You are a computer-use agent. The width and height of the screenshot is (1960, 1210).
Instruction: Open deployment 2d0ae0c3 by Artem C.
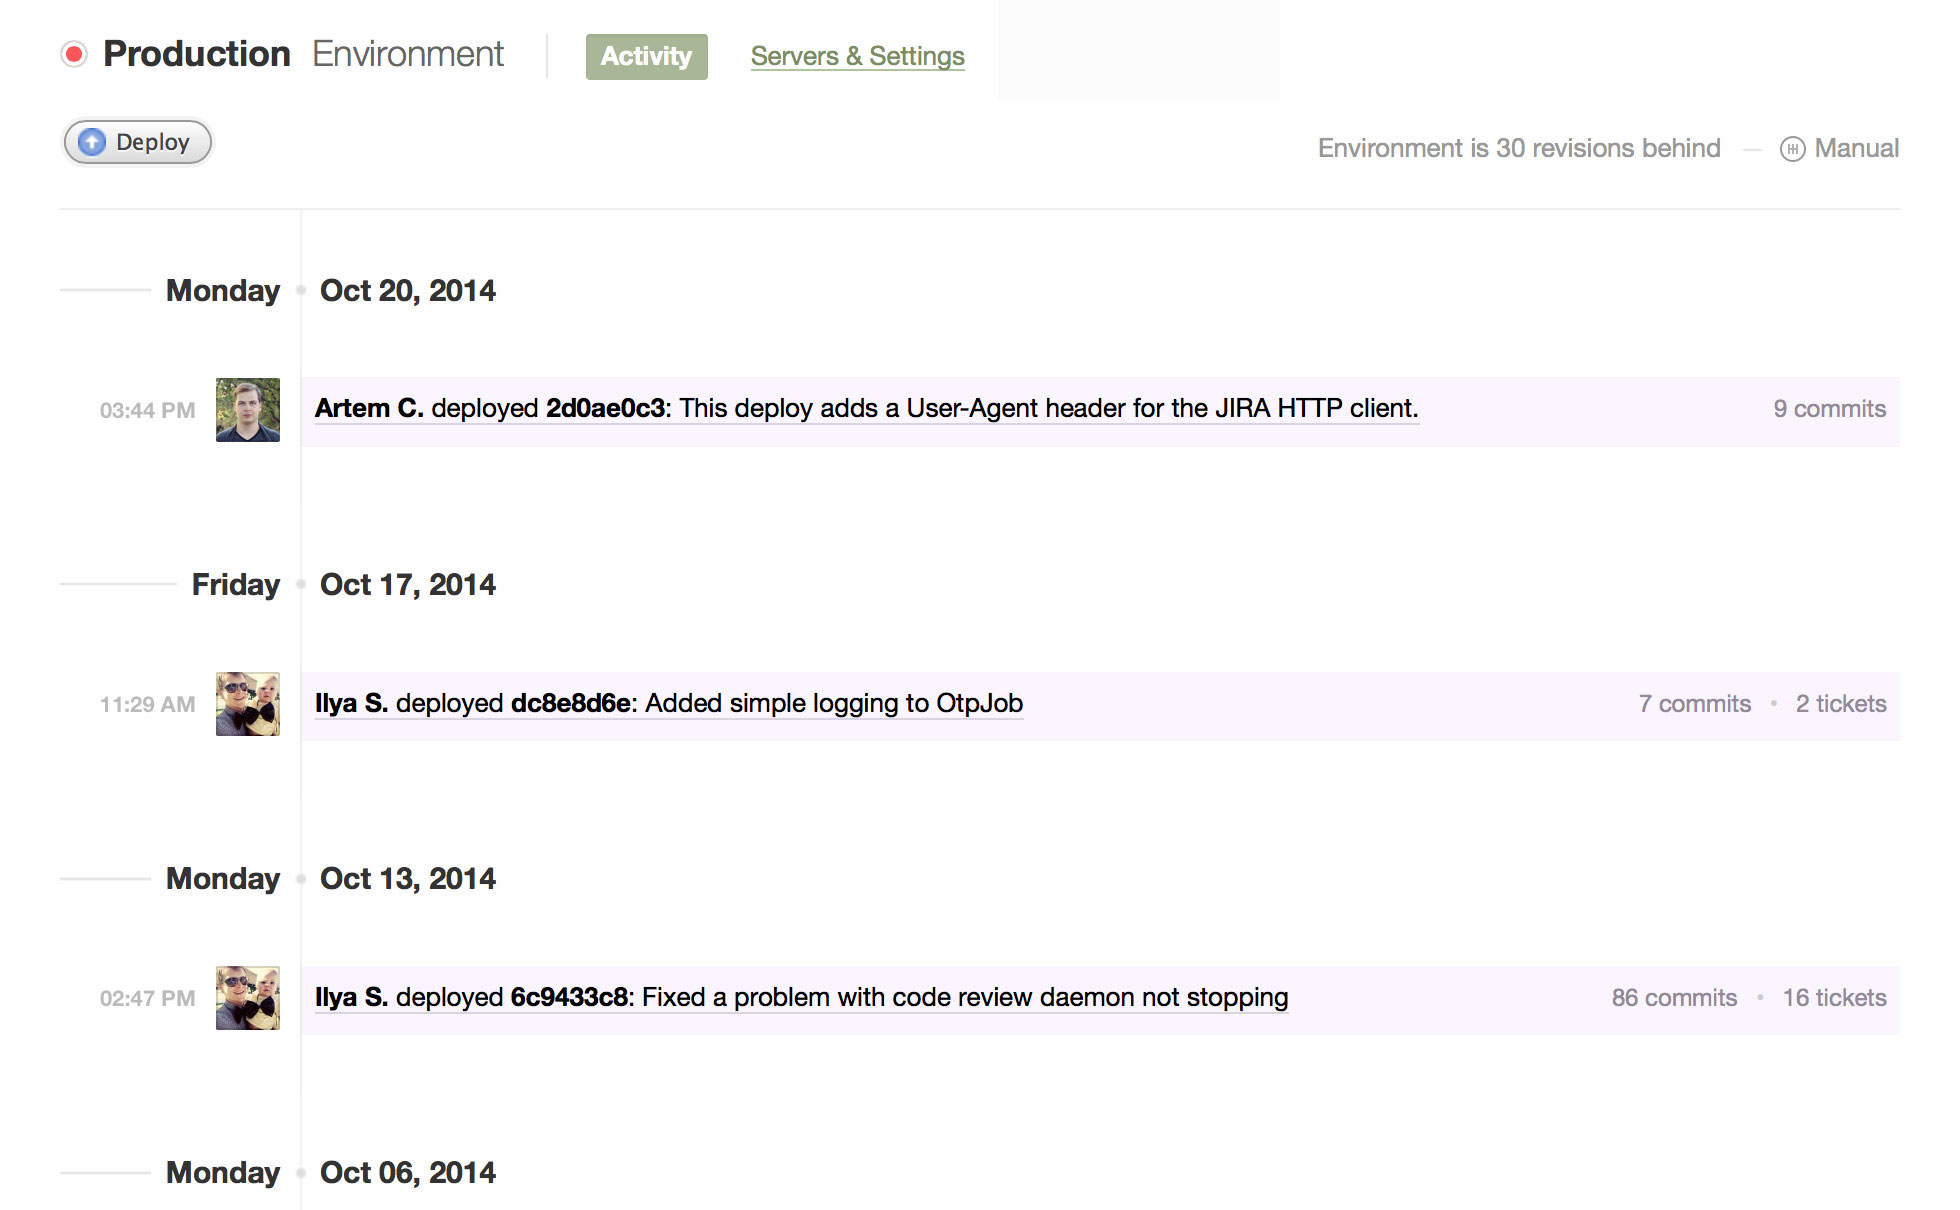866,409
